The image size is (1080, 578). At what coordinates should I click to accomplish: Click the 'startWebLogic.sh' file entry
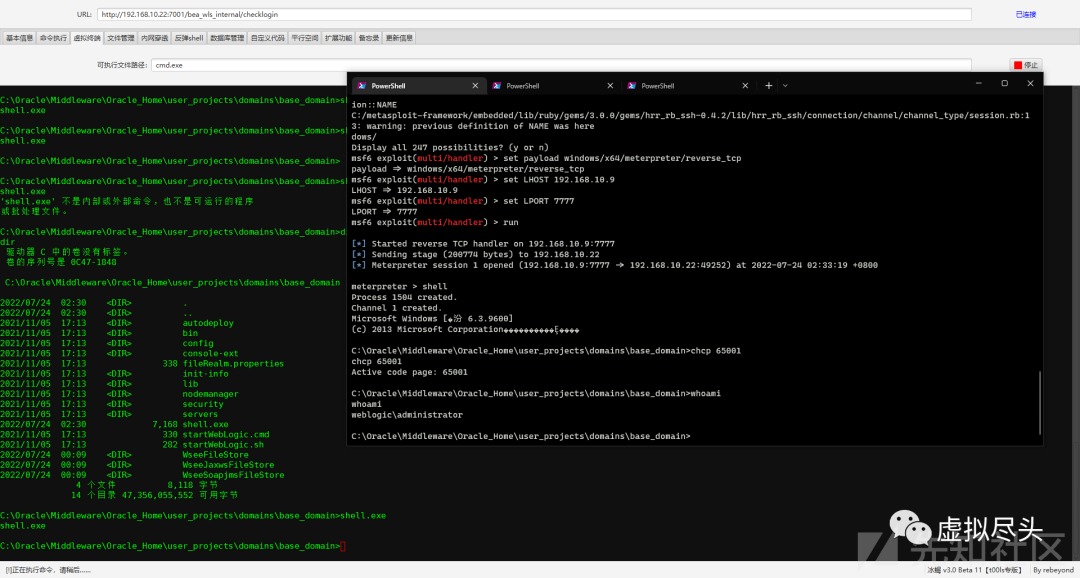[x=223, y=445]
